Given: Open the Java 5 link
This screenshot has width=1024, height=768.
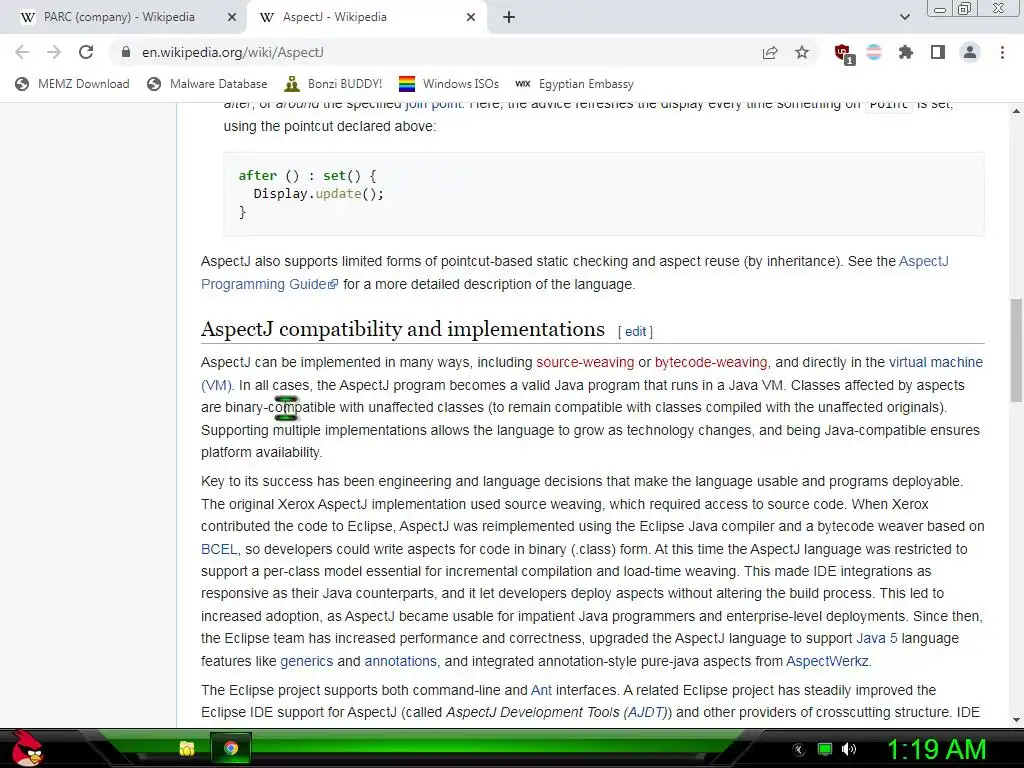Looking at the screenshot, I should [877, 638].
